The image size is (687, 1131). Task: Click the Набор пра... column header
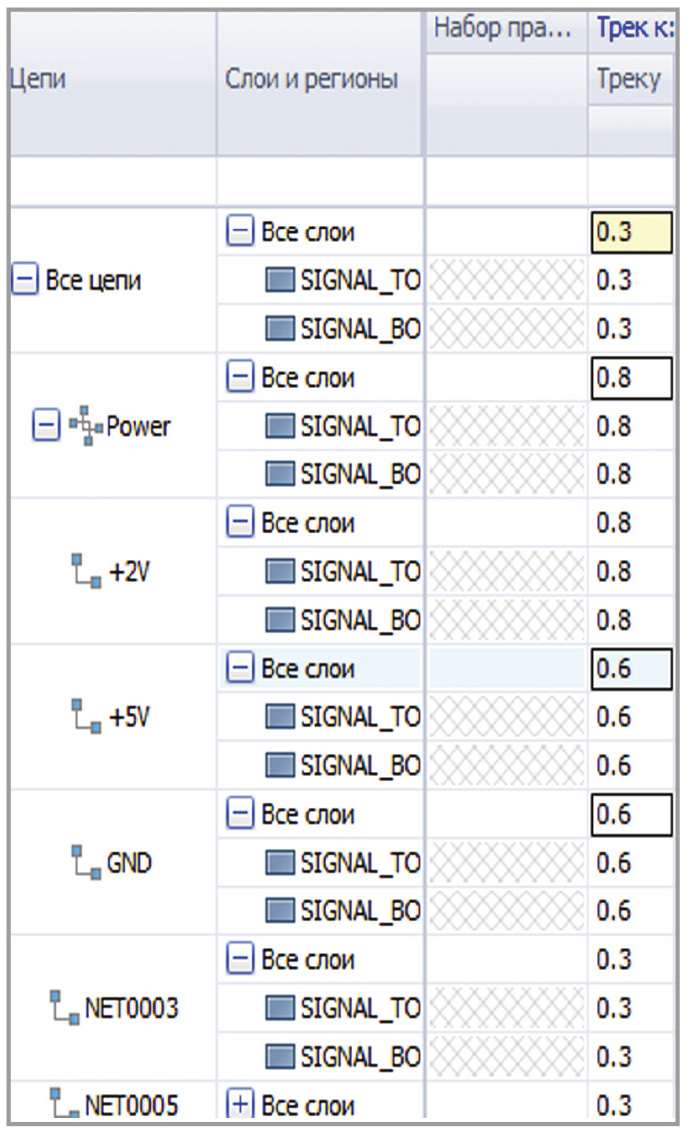click(x=504, y=32)
